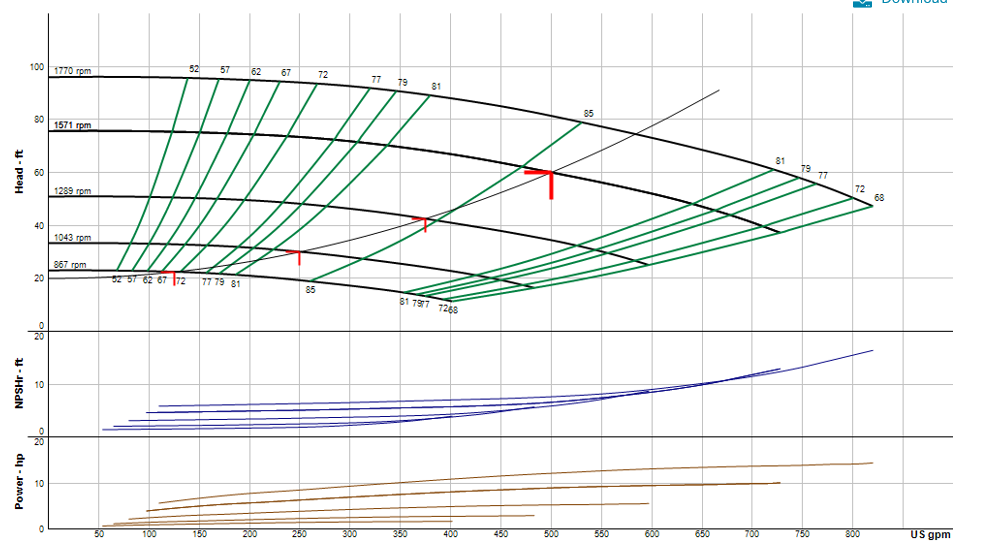The image size is (989, 553).
Task: Click the red marker on the 1289 rpm curve
Action: [421, 223]
